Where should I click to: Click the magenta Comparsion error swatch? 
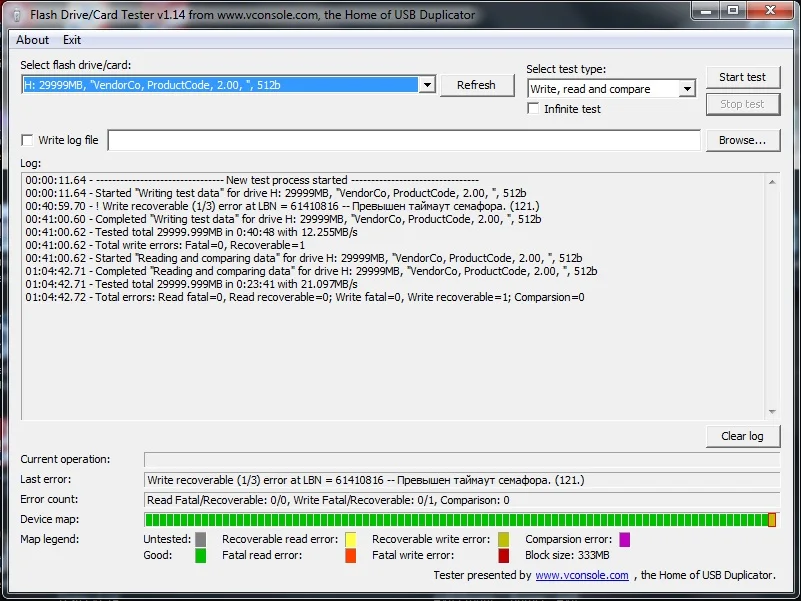[x=624, y=539]
